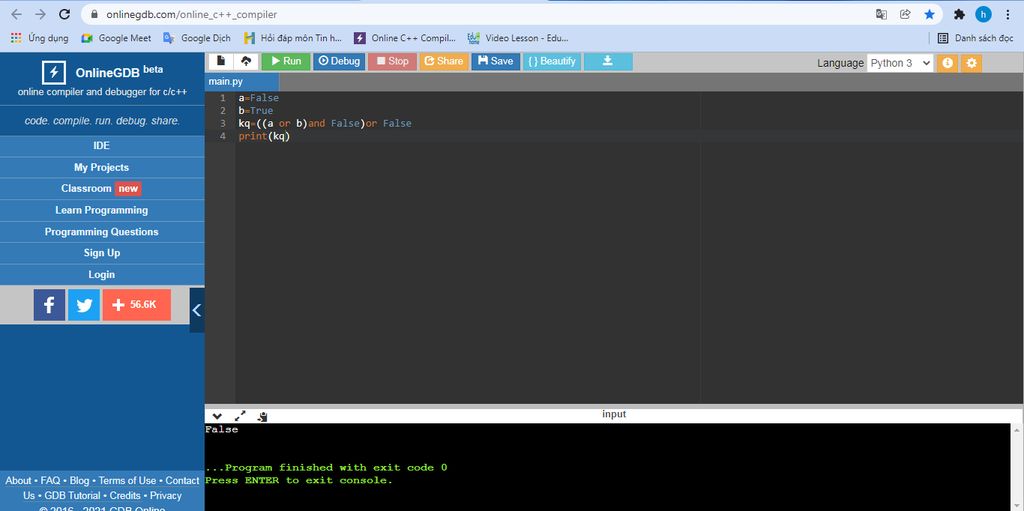Image resolution: width=1024 pixels, height=511 pixels.
Task: Click the Stop button
Action: [x=392, y=61]
